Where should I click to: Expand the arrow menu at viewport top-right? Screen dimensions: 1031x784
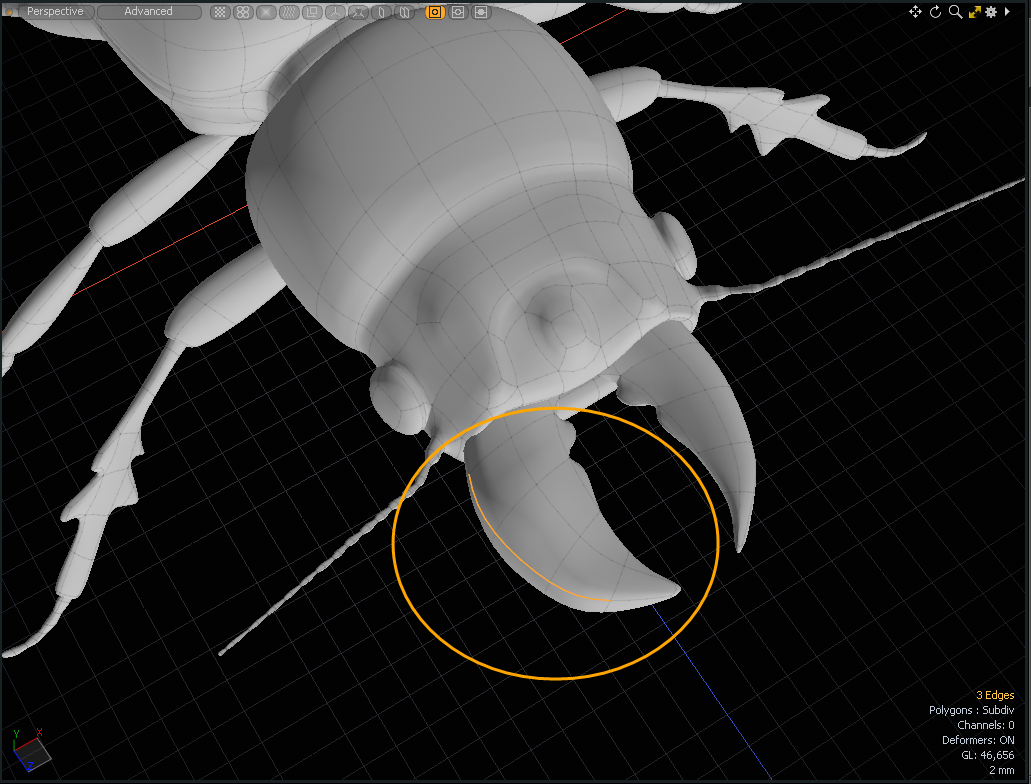pyautogui.click(x=1009, y=12)
